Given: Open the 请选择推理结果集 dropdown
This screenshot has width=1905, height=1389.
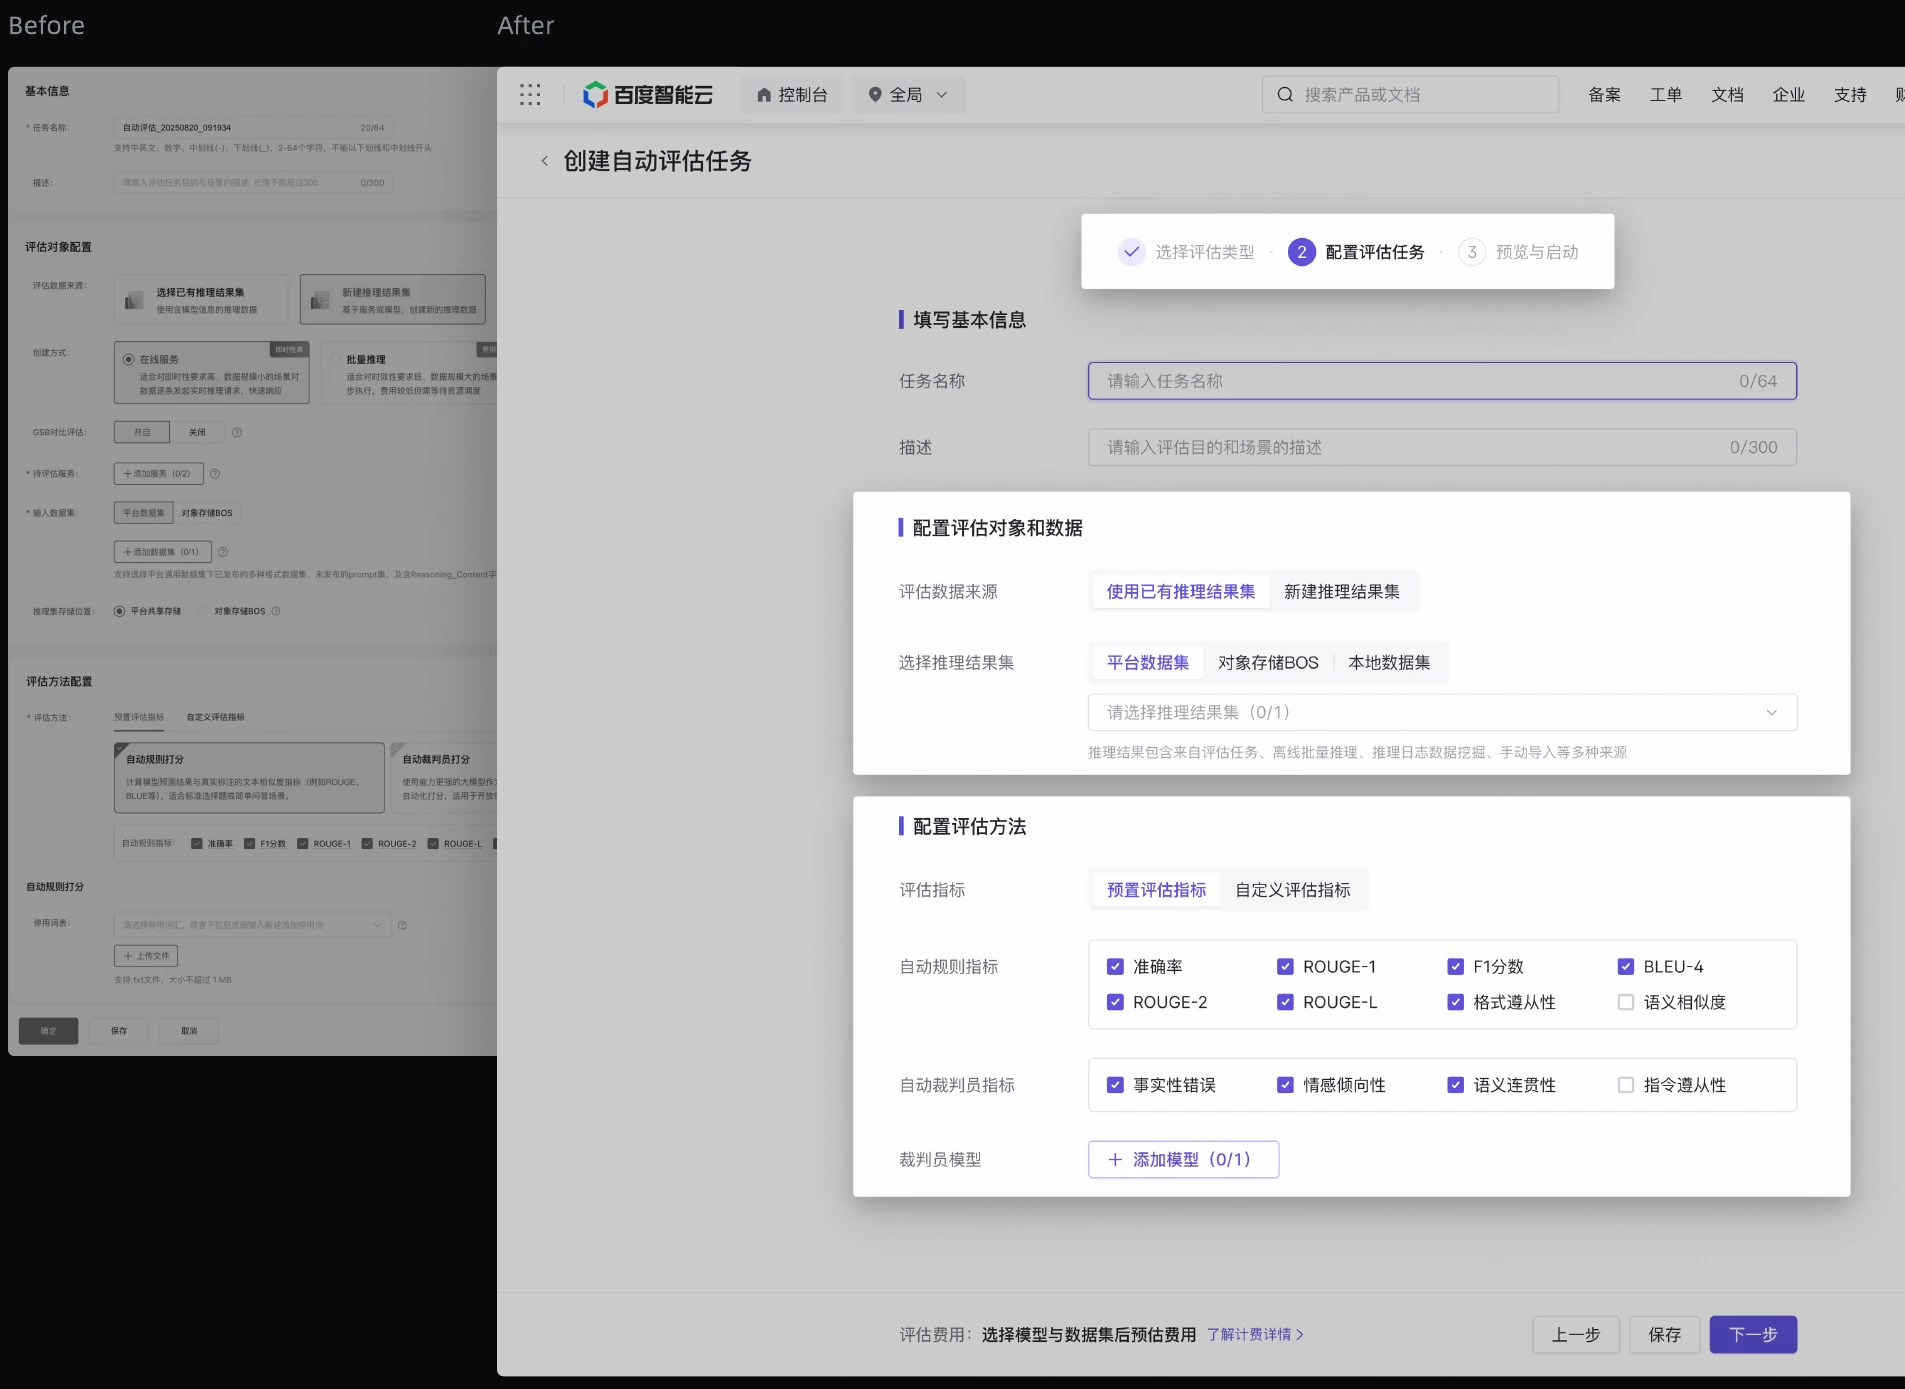Looking at the screenshot, I should click(x=1442, y=713).
